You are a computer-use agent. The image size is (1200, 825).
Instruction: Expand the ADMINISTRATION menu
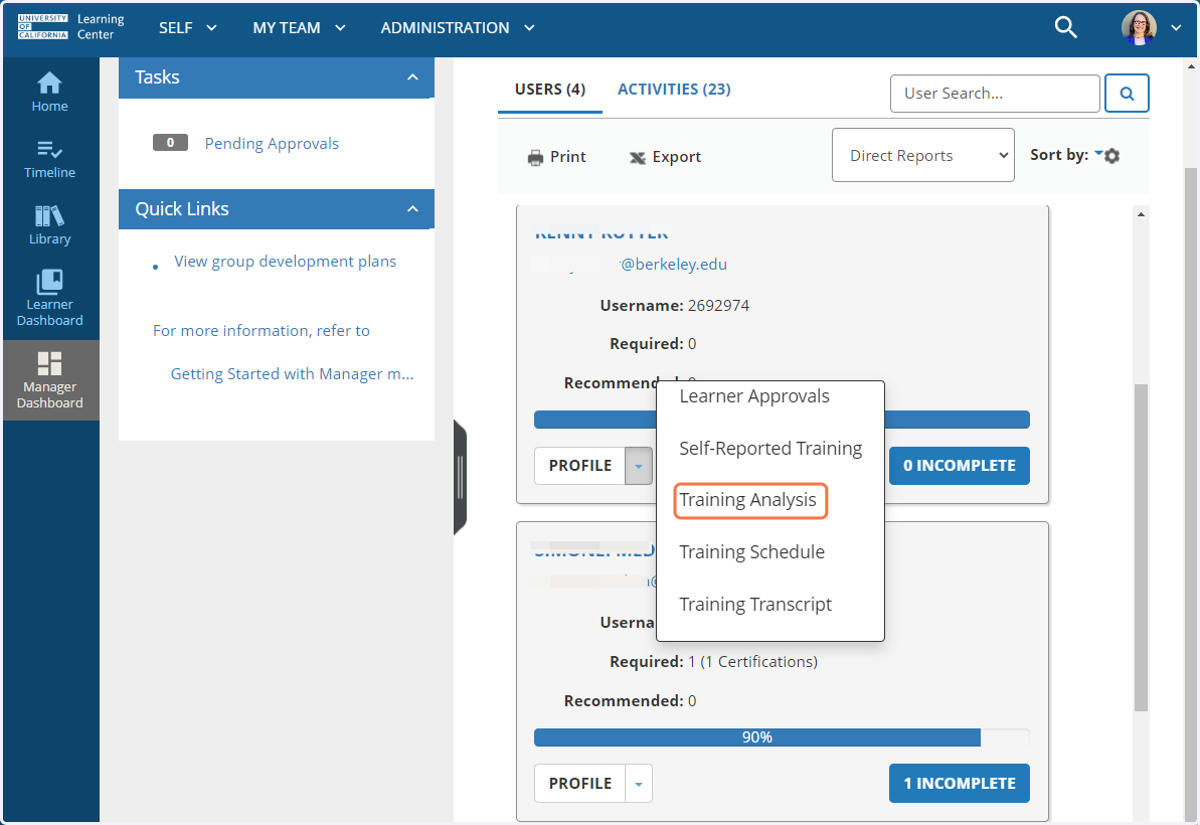[x=457, y=28]
